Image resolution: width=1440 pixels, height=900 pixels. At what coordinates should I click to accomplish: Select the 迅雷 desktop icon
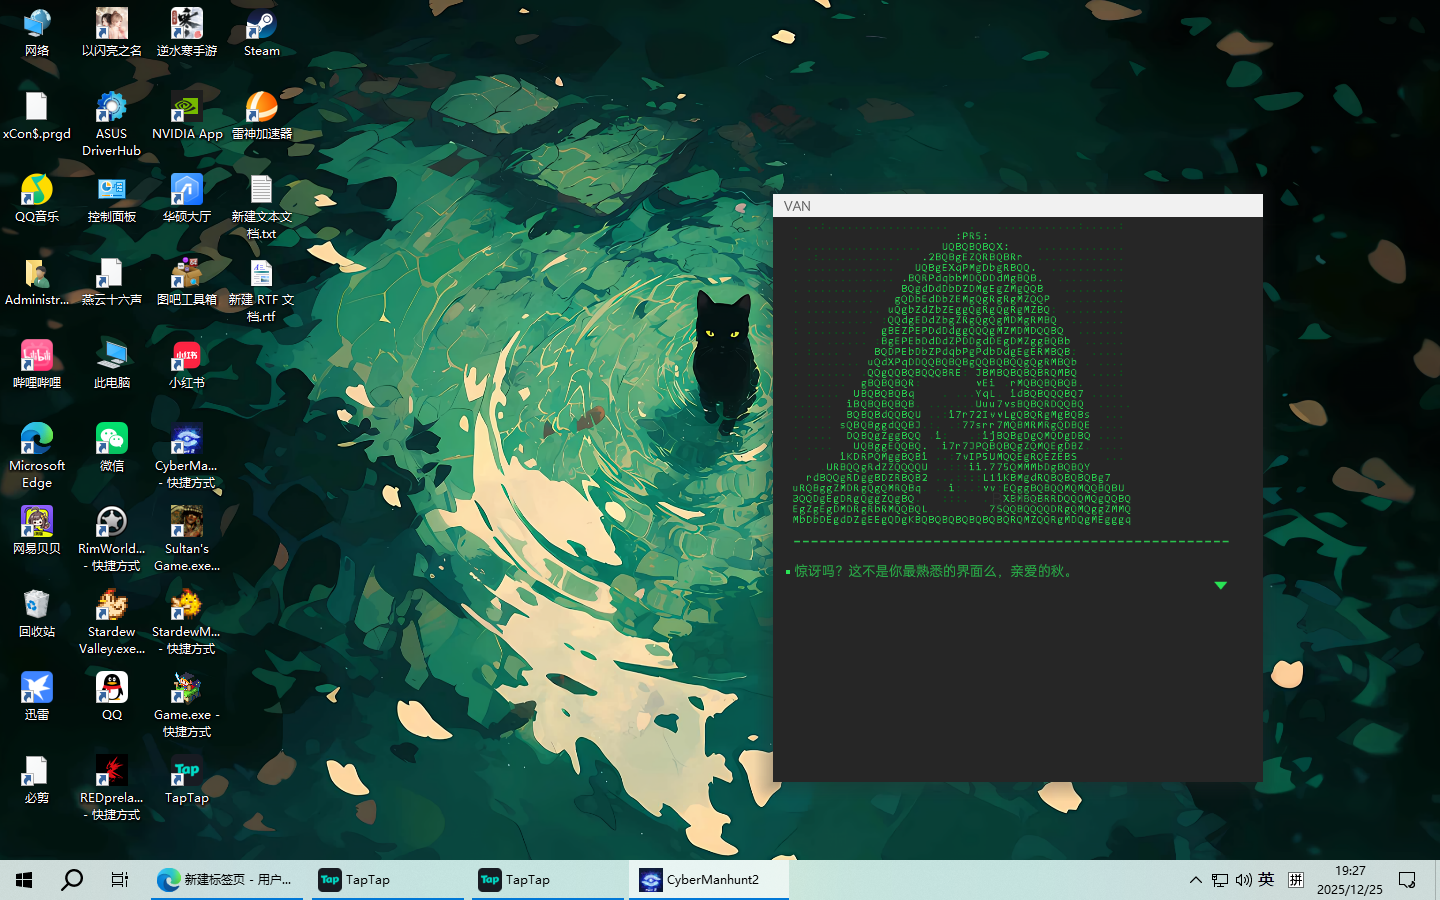37,696
